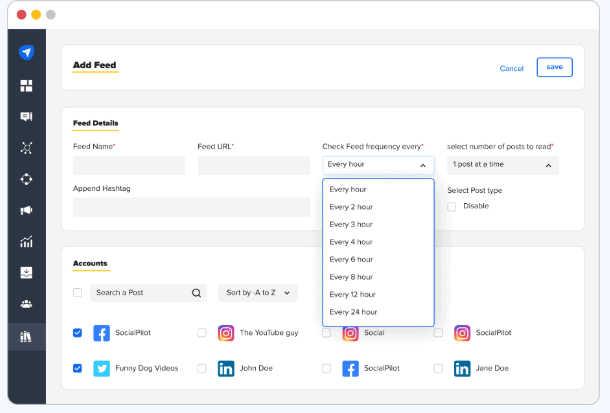Screen dimensions: 610x413
Task: Click the save button
Action: pos(554,67)
